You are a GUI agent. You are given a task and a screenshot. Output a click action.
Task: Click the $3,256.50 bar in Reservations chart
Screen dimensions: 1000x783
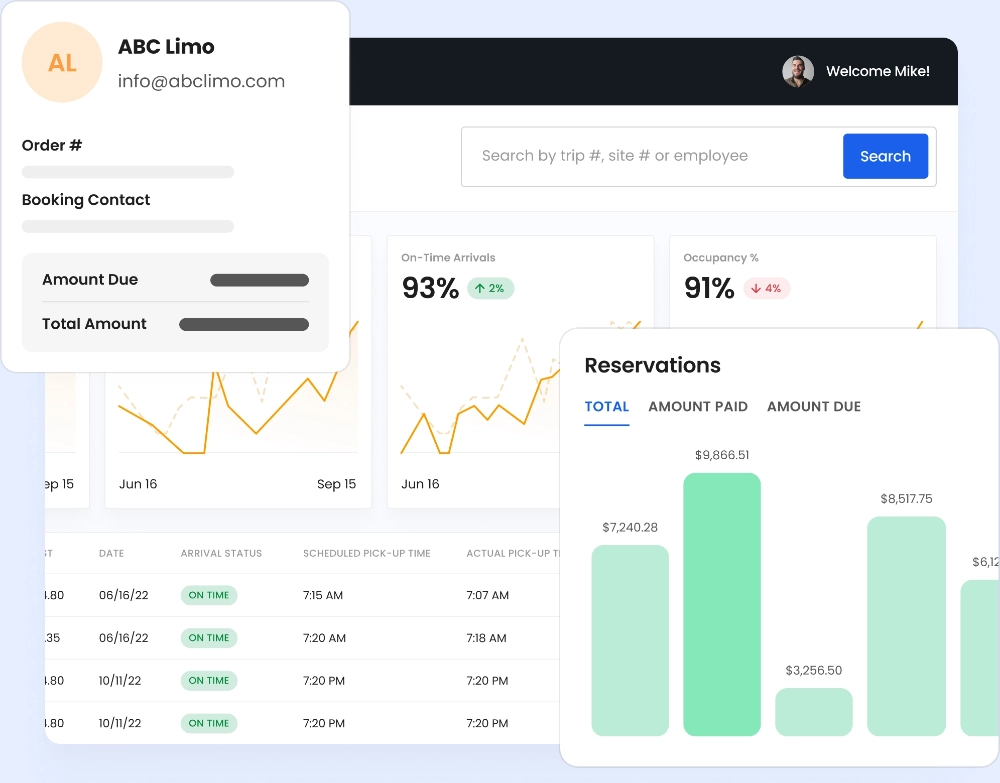[x=814, y=712]
